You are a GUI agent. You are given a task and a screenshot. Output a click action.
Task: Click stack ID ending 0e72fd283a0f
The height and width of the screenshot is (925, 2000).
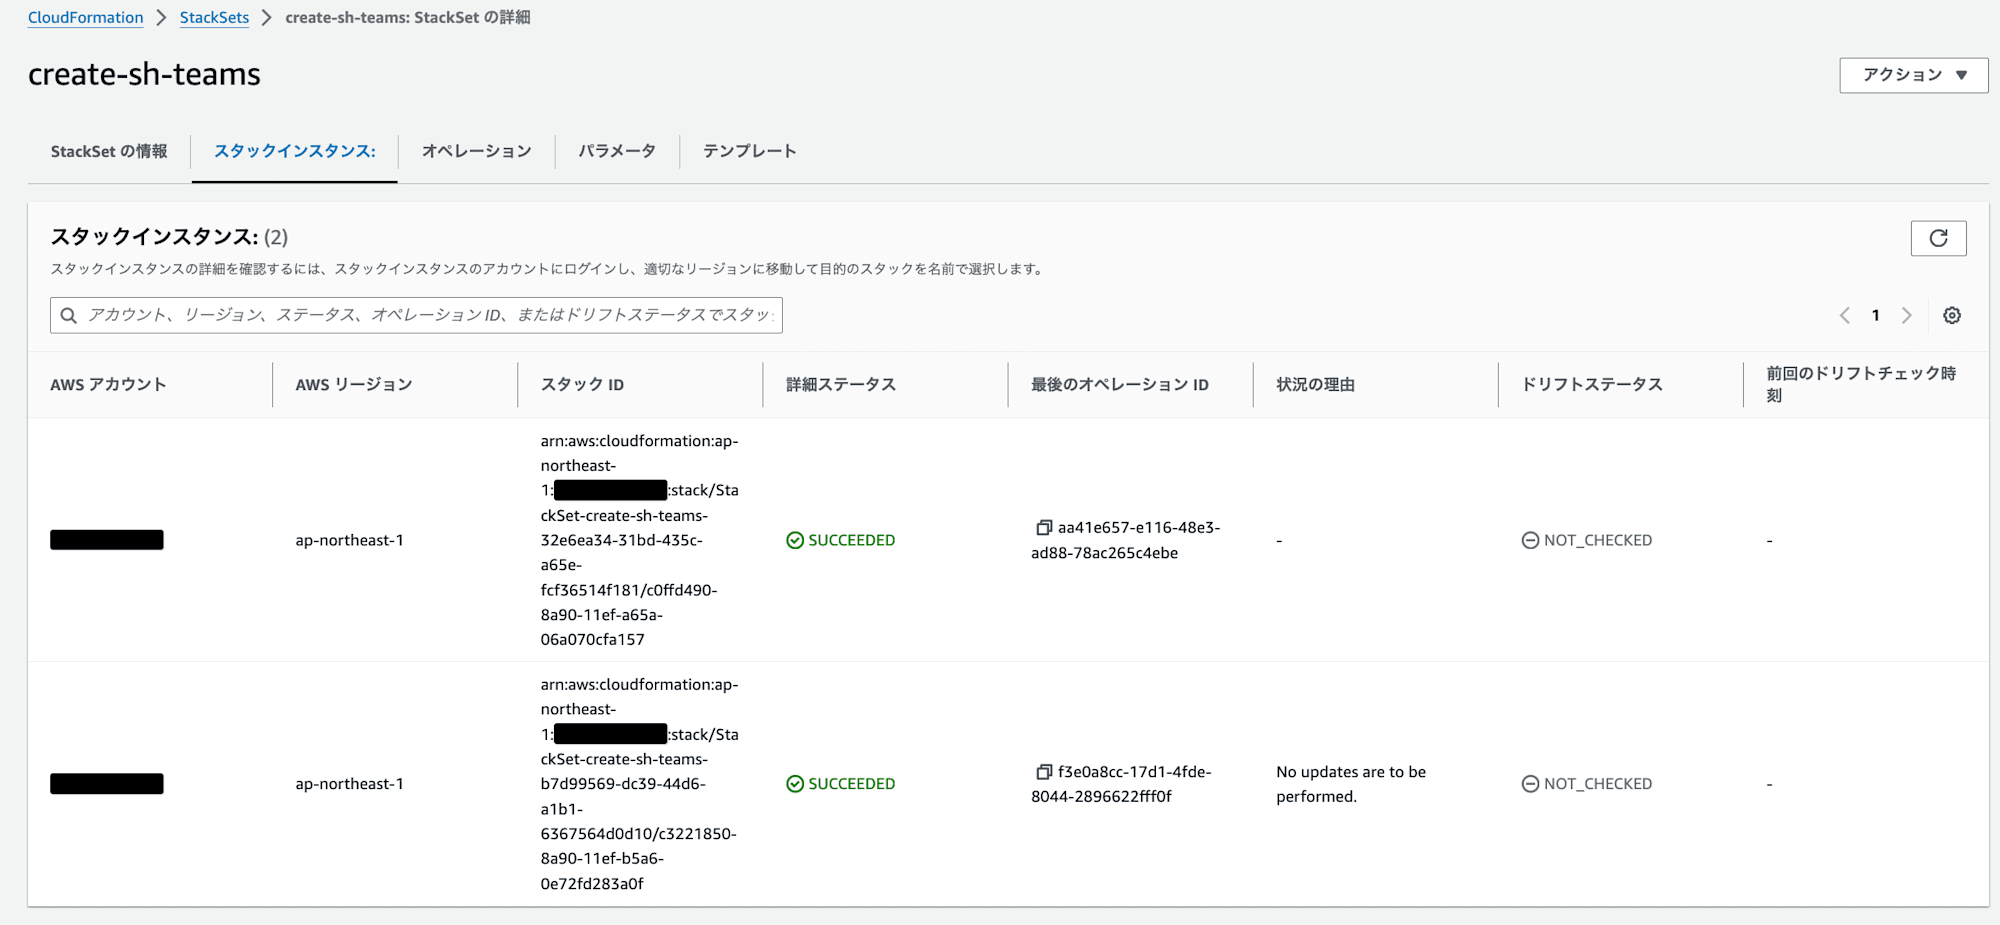pos(640,784)
